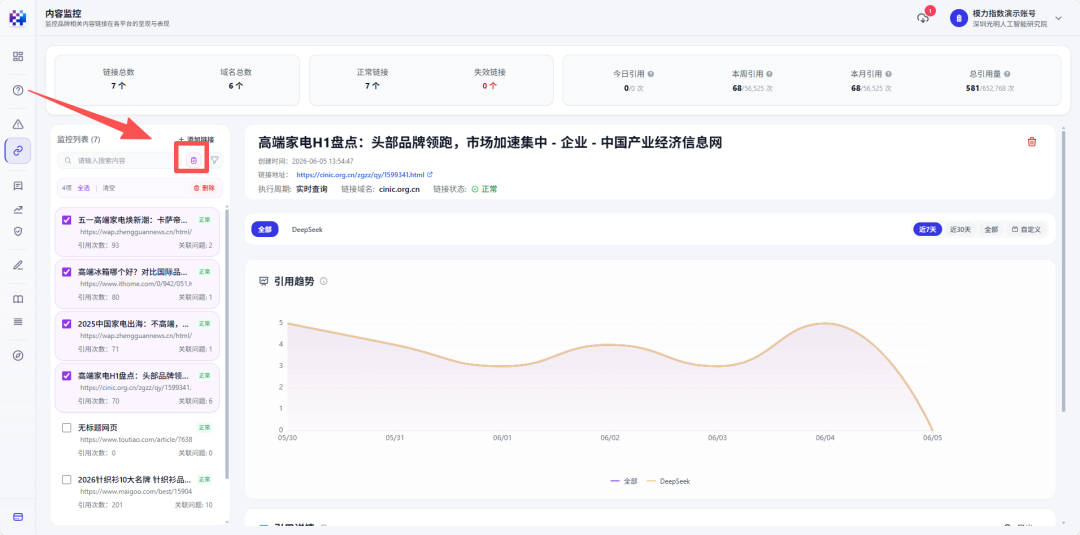Click help icon next to 今日引用
This screenshot has width=1080, height=535.
pyautogui.click(x=650, y=73)
